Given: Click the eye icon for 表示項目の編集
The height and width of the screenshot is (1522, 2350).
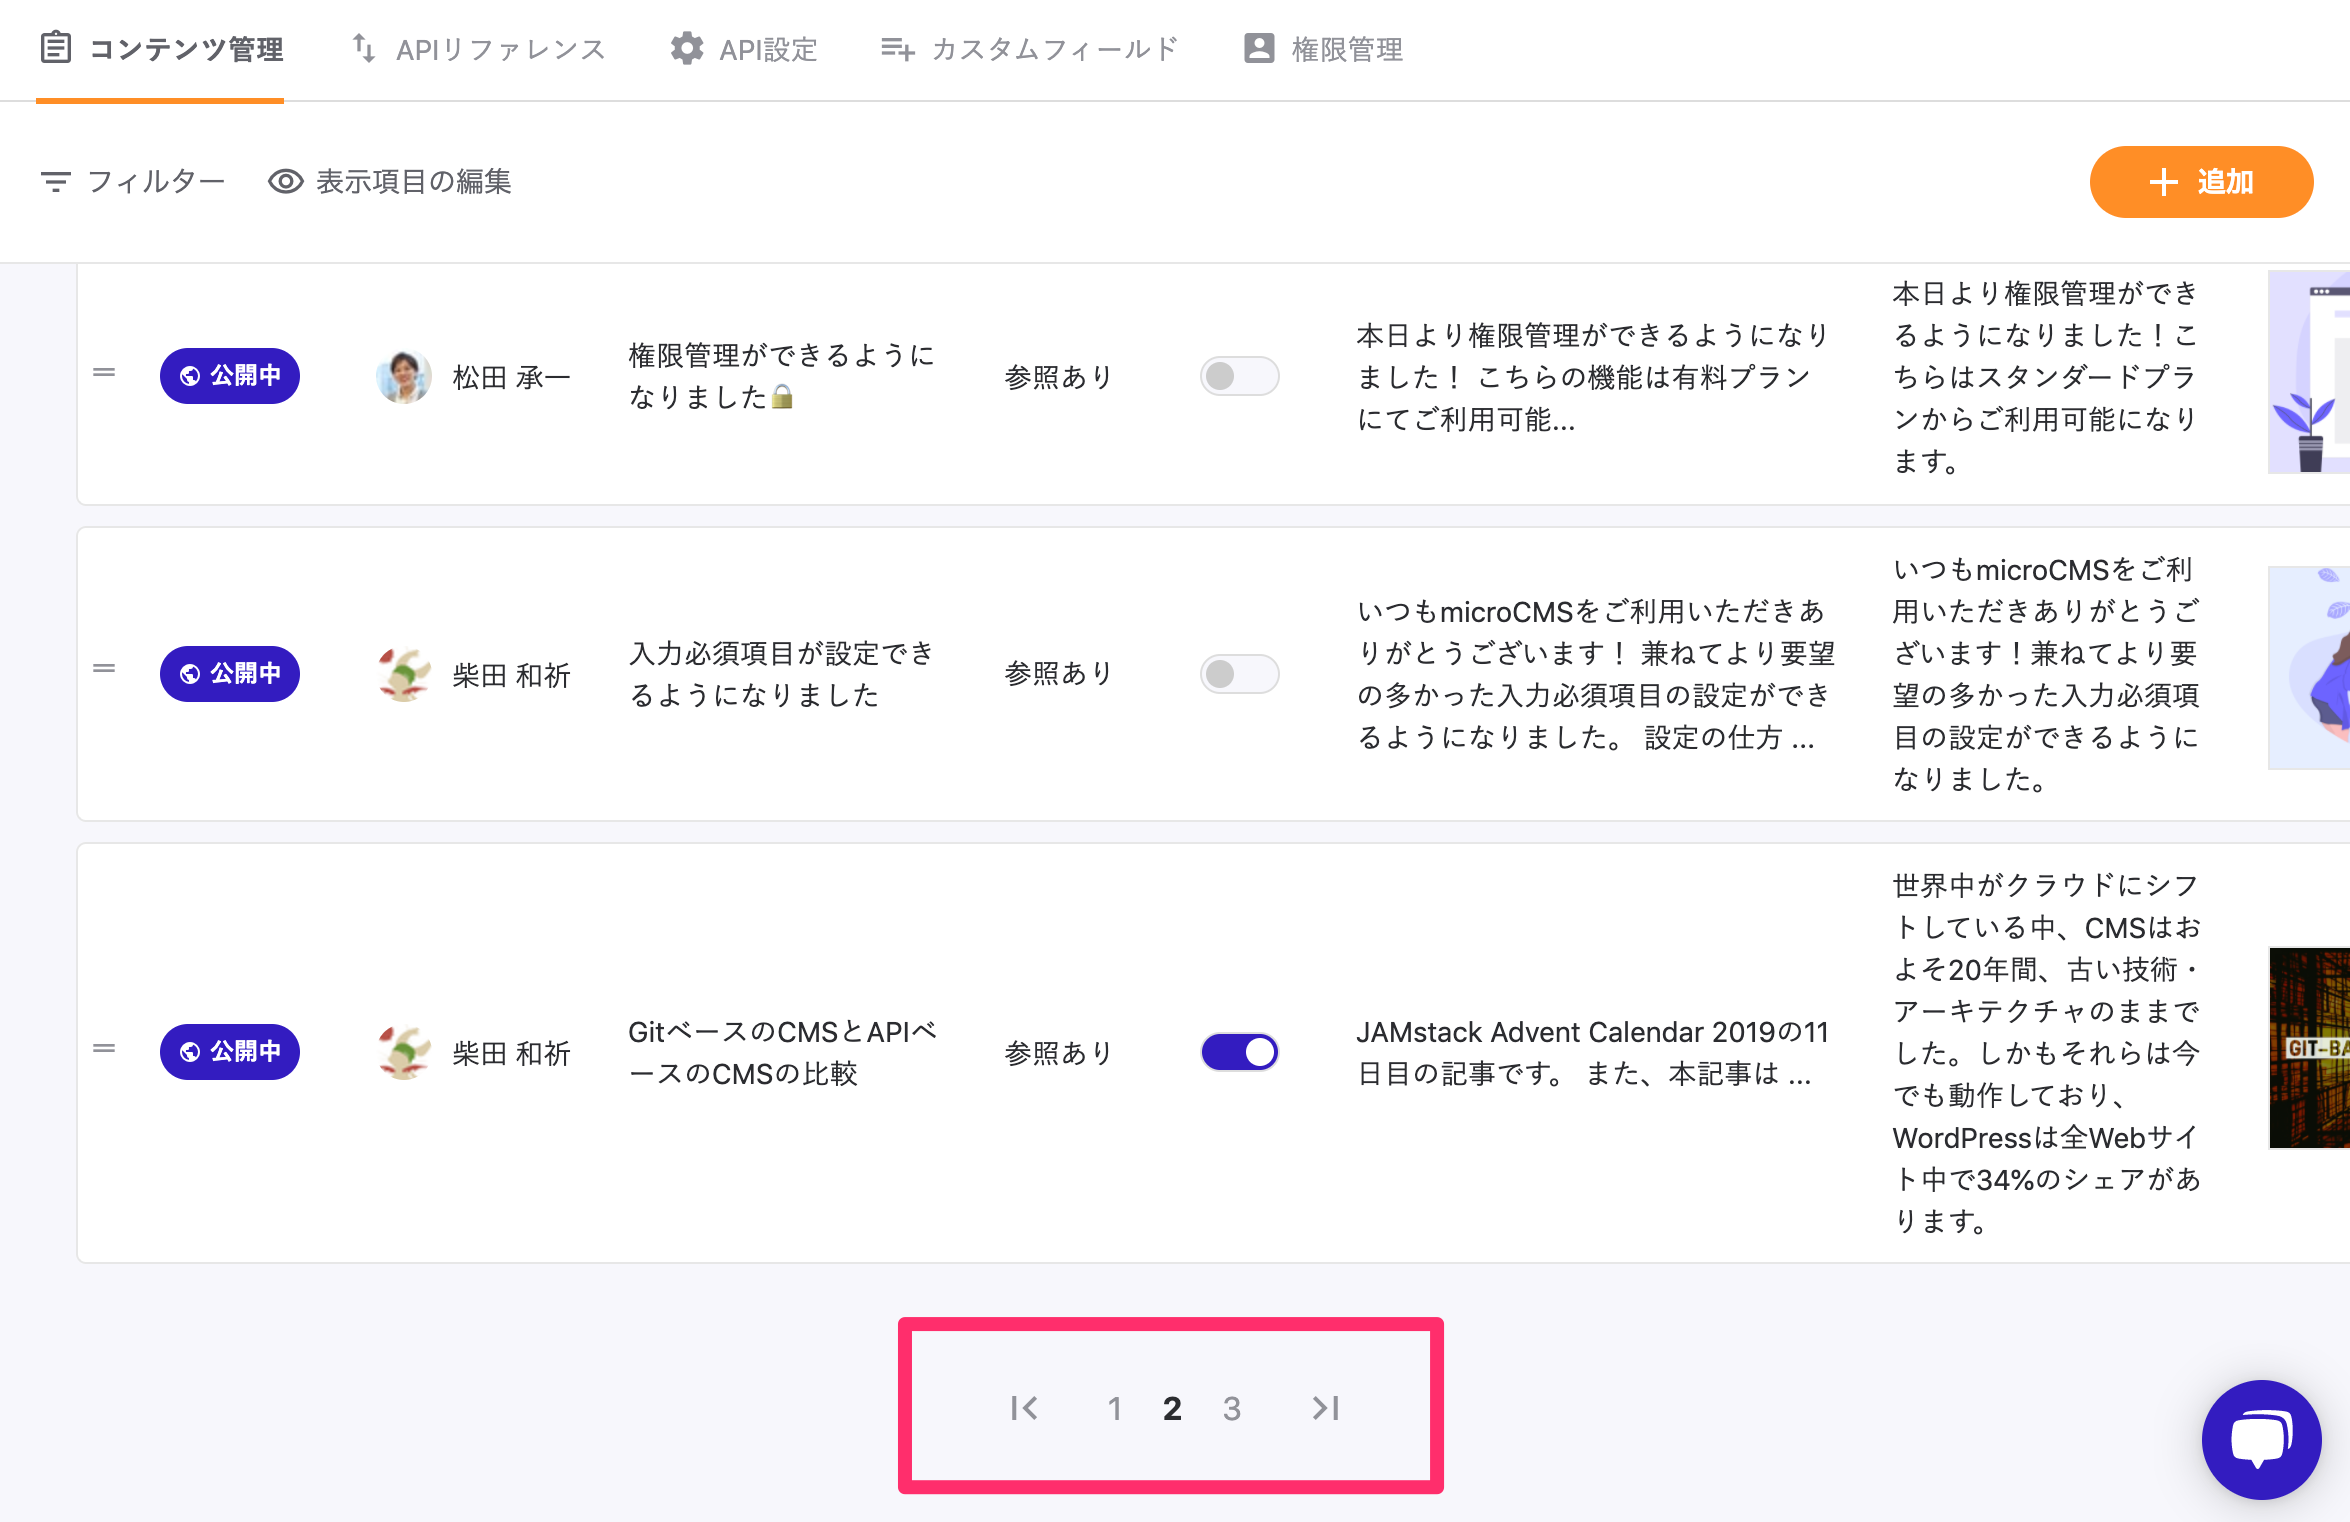Looking at the screenshot, I should (x=286, y=182).
